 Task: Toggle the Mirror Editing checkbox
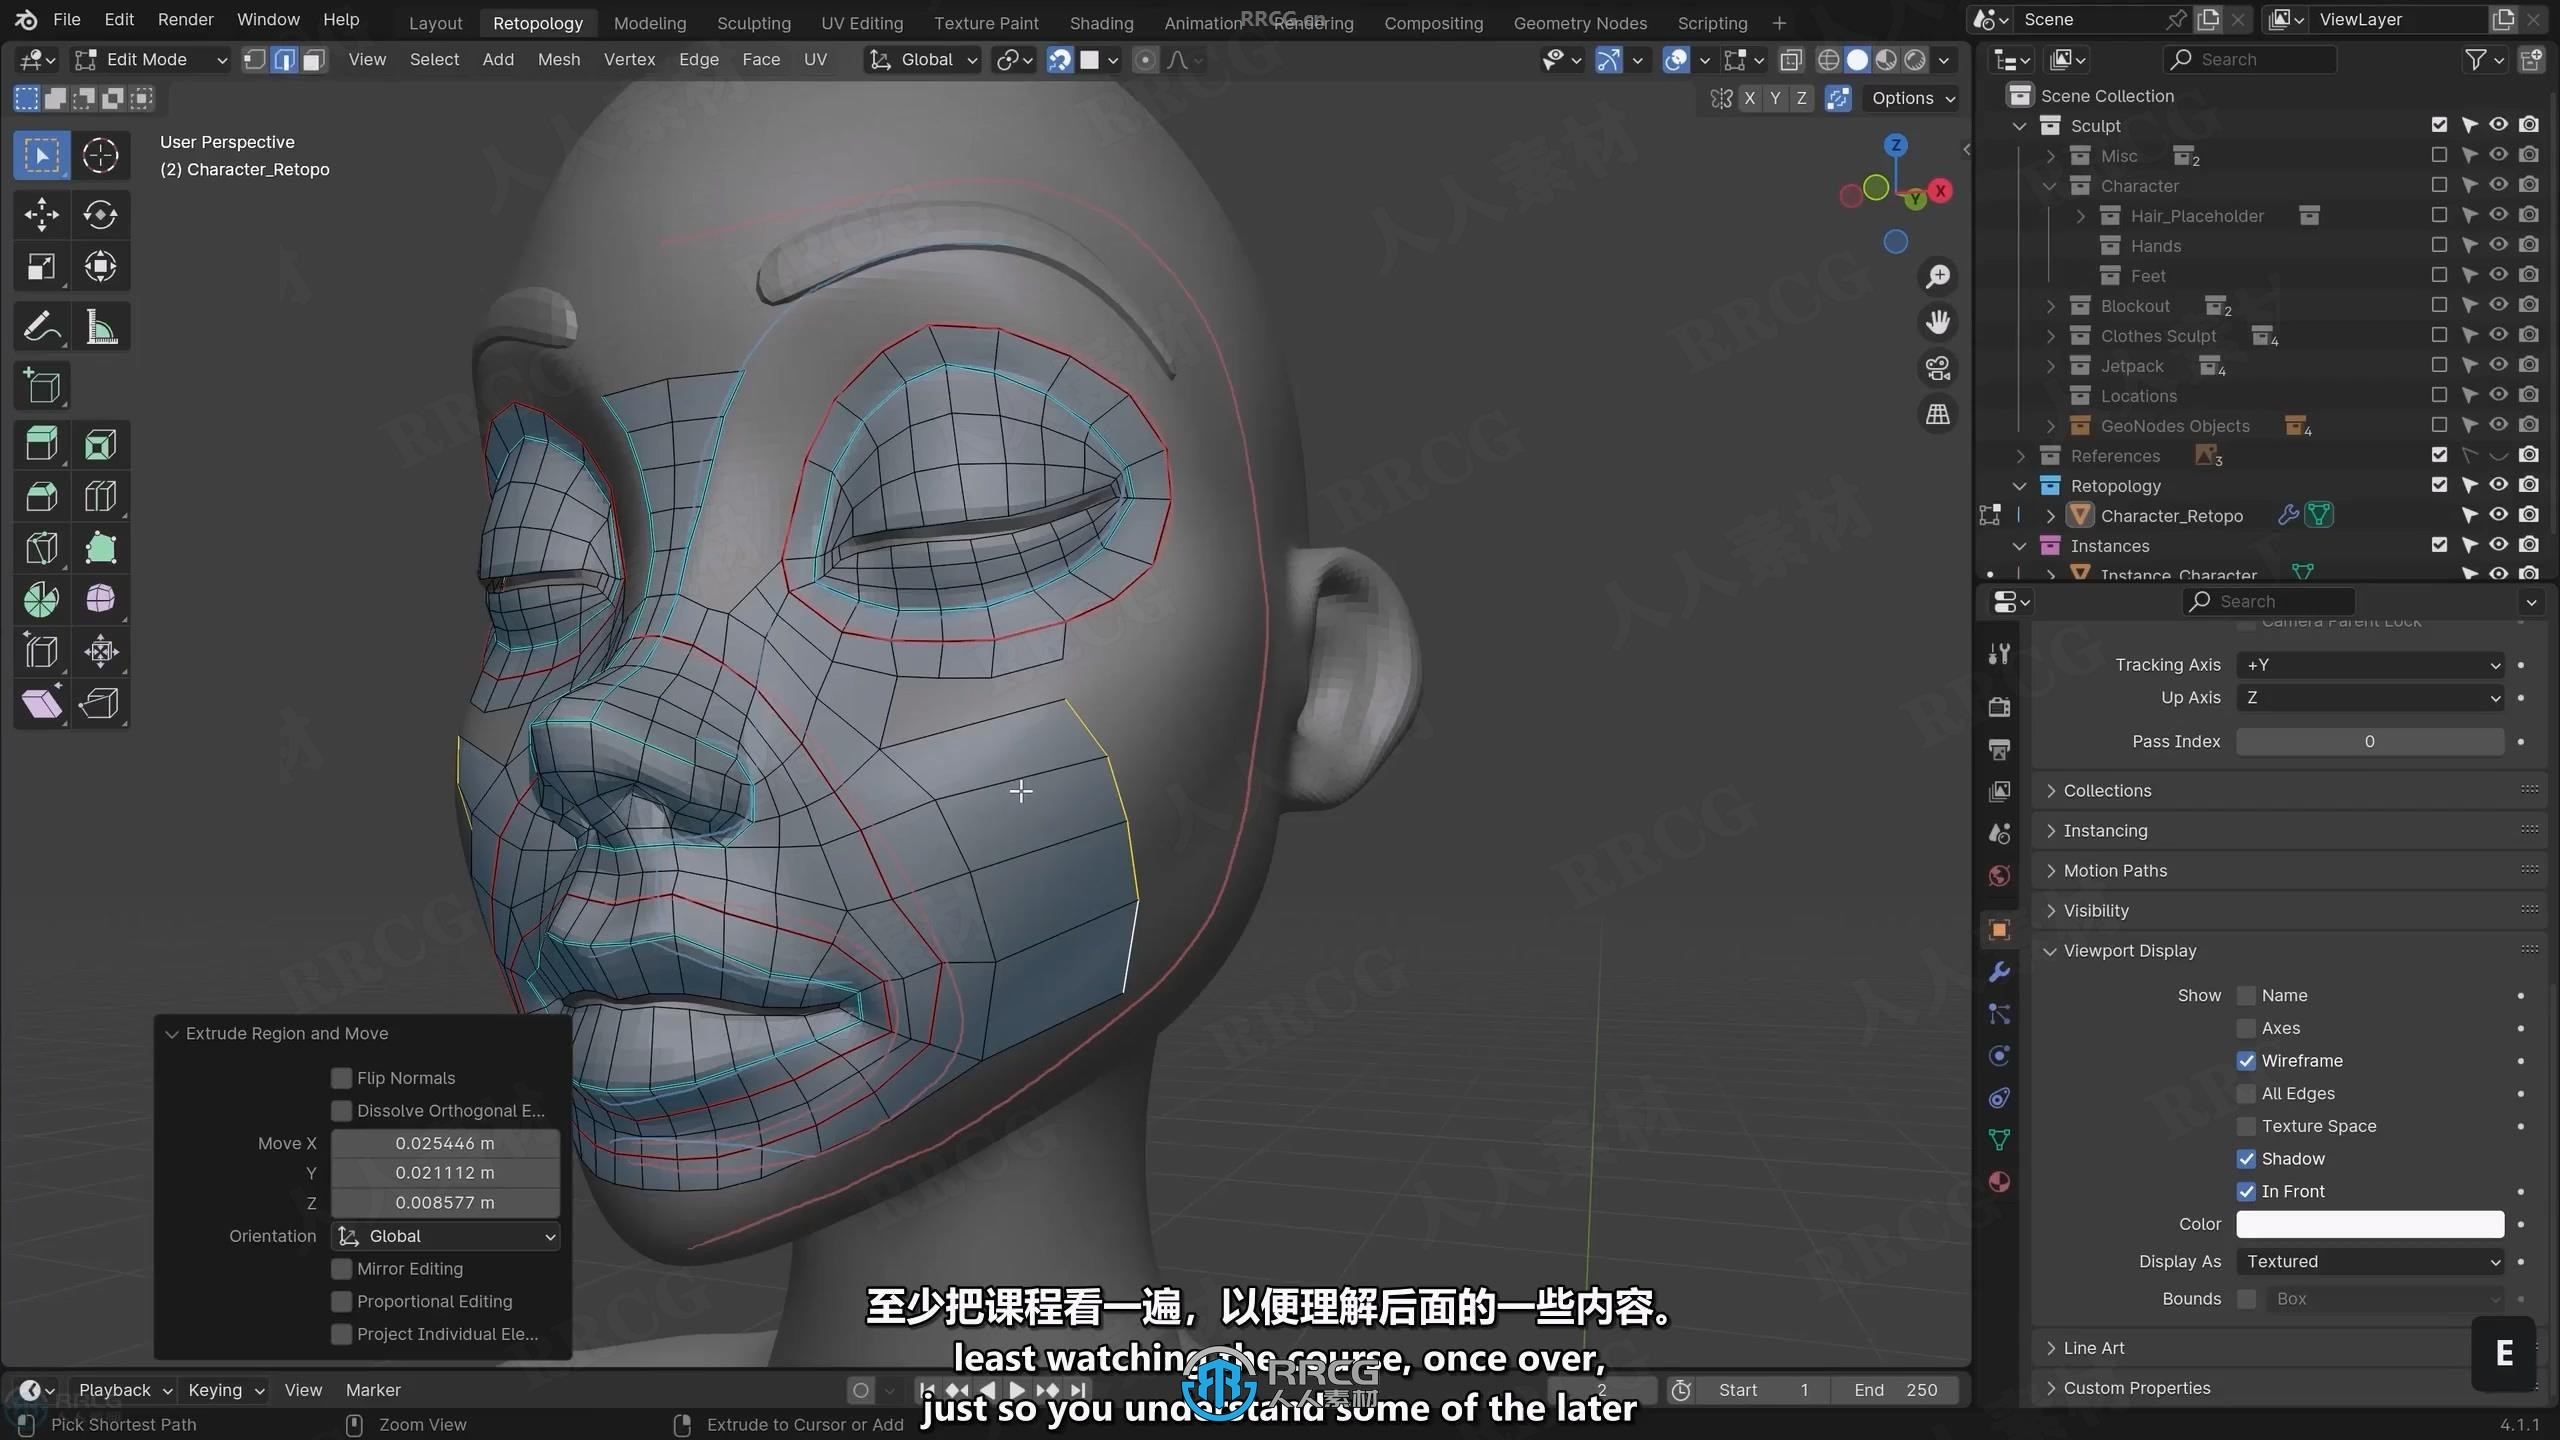point(342,1269)
